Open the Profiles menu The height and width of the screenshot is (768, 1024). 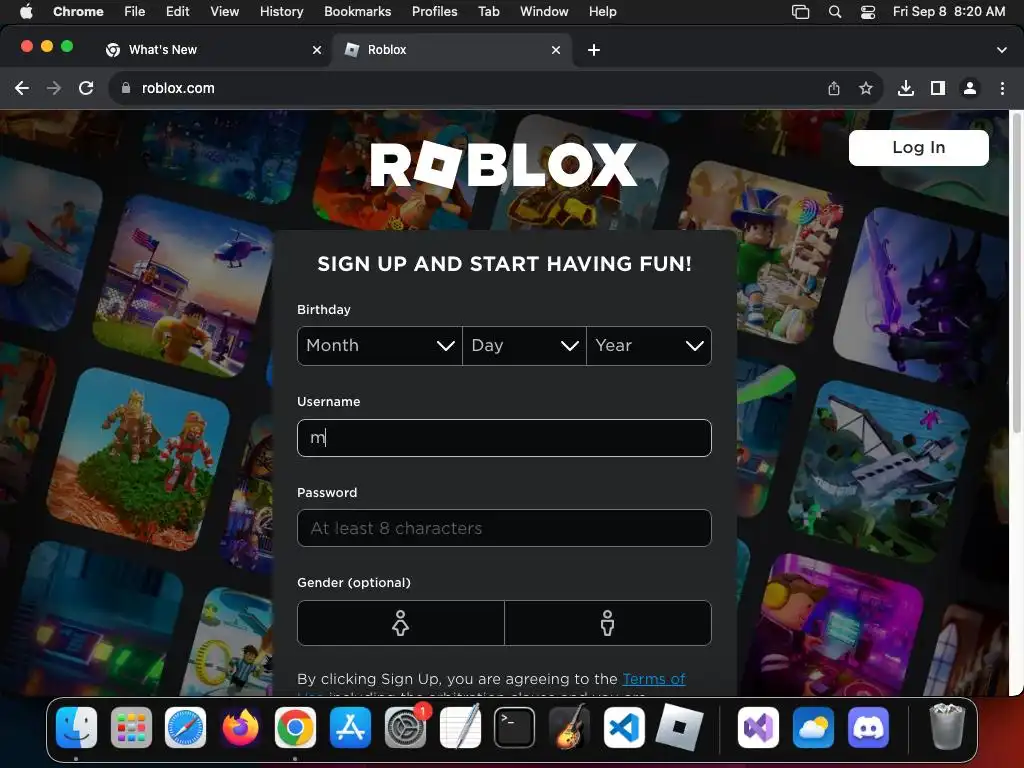[434, 12]
